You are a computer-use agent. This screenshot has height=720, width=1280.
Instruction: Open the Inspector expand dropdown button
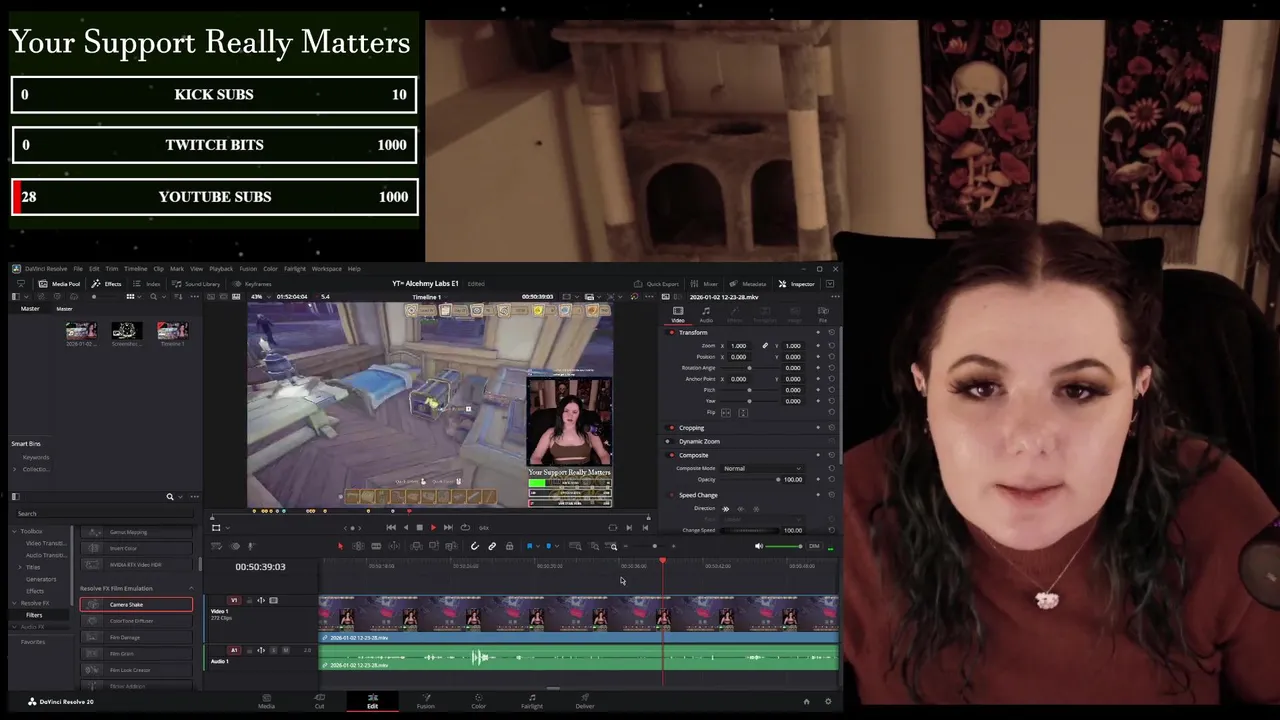(x=829, y=284)
